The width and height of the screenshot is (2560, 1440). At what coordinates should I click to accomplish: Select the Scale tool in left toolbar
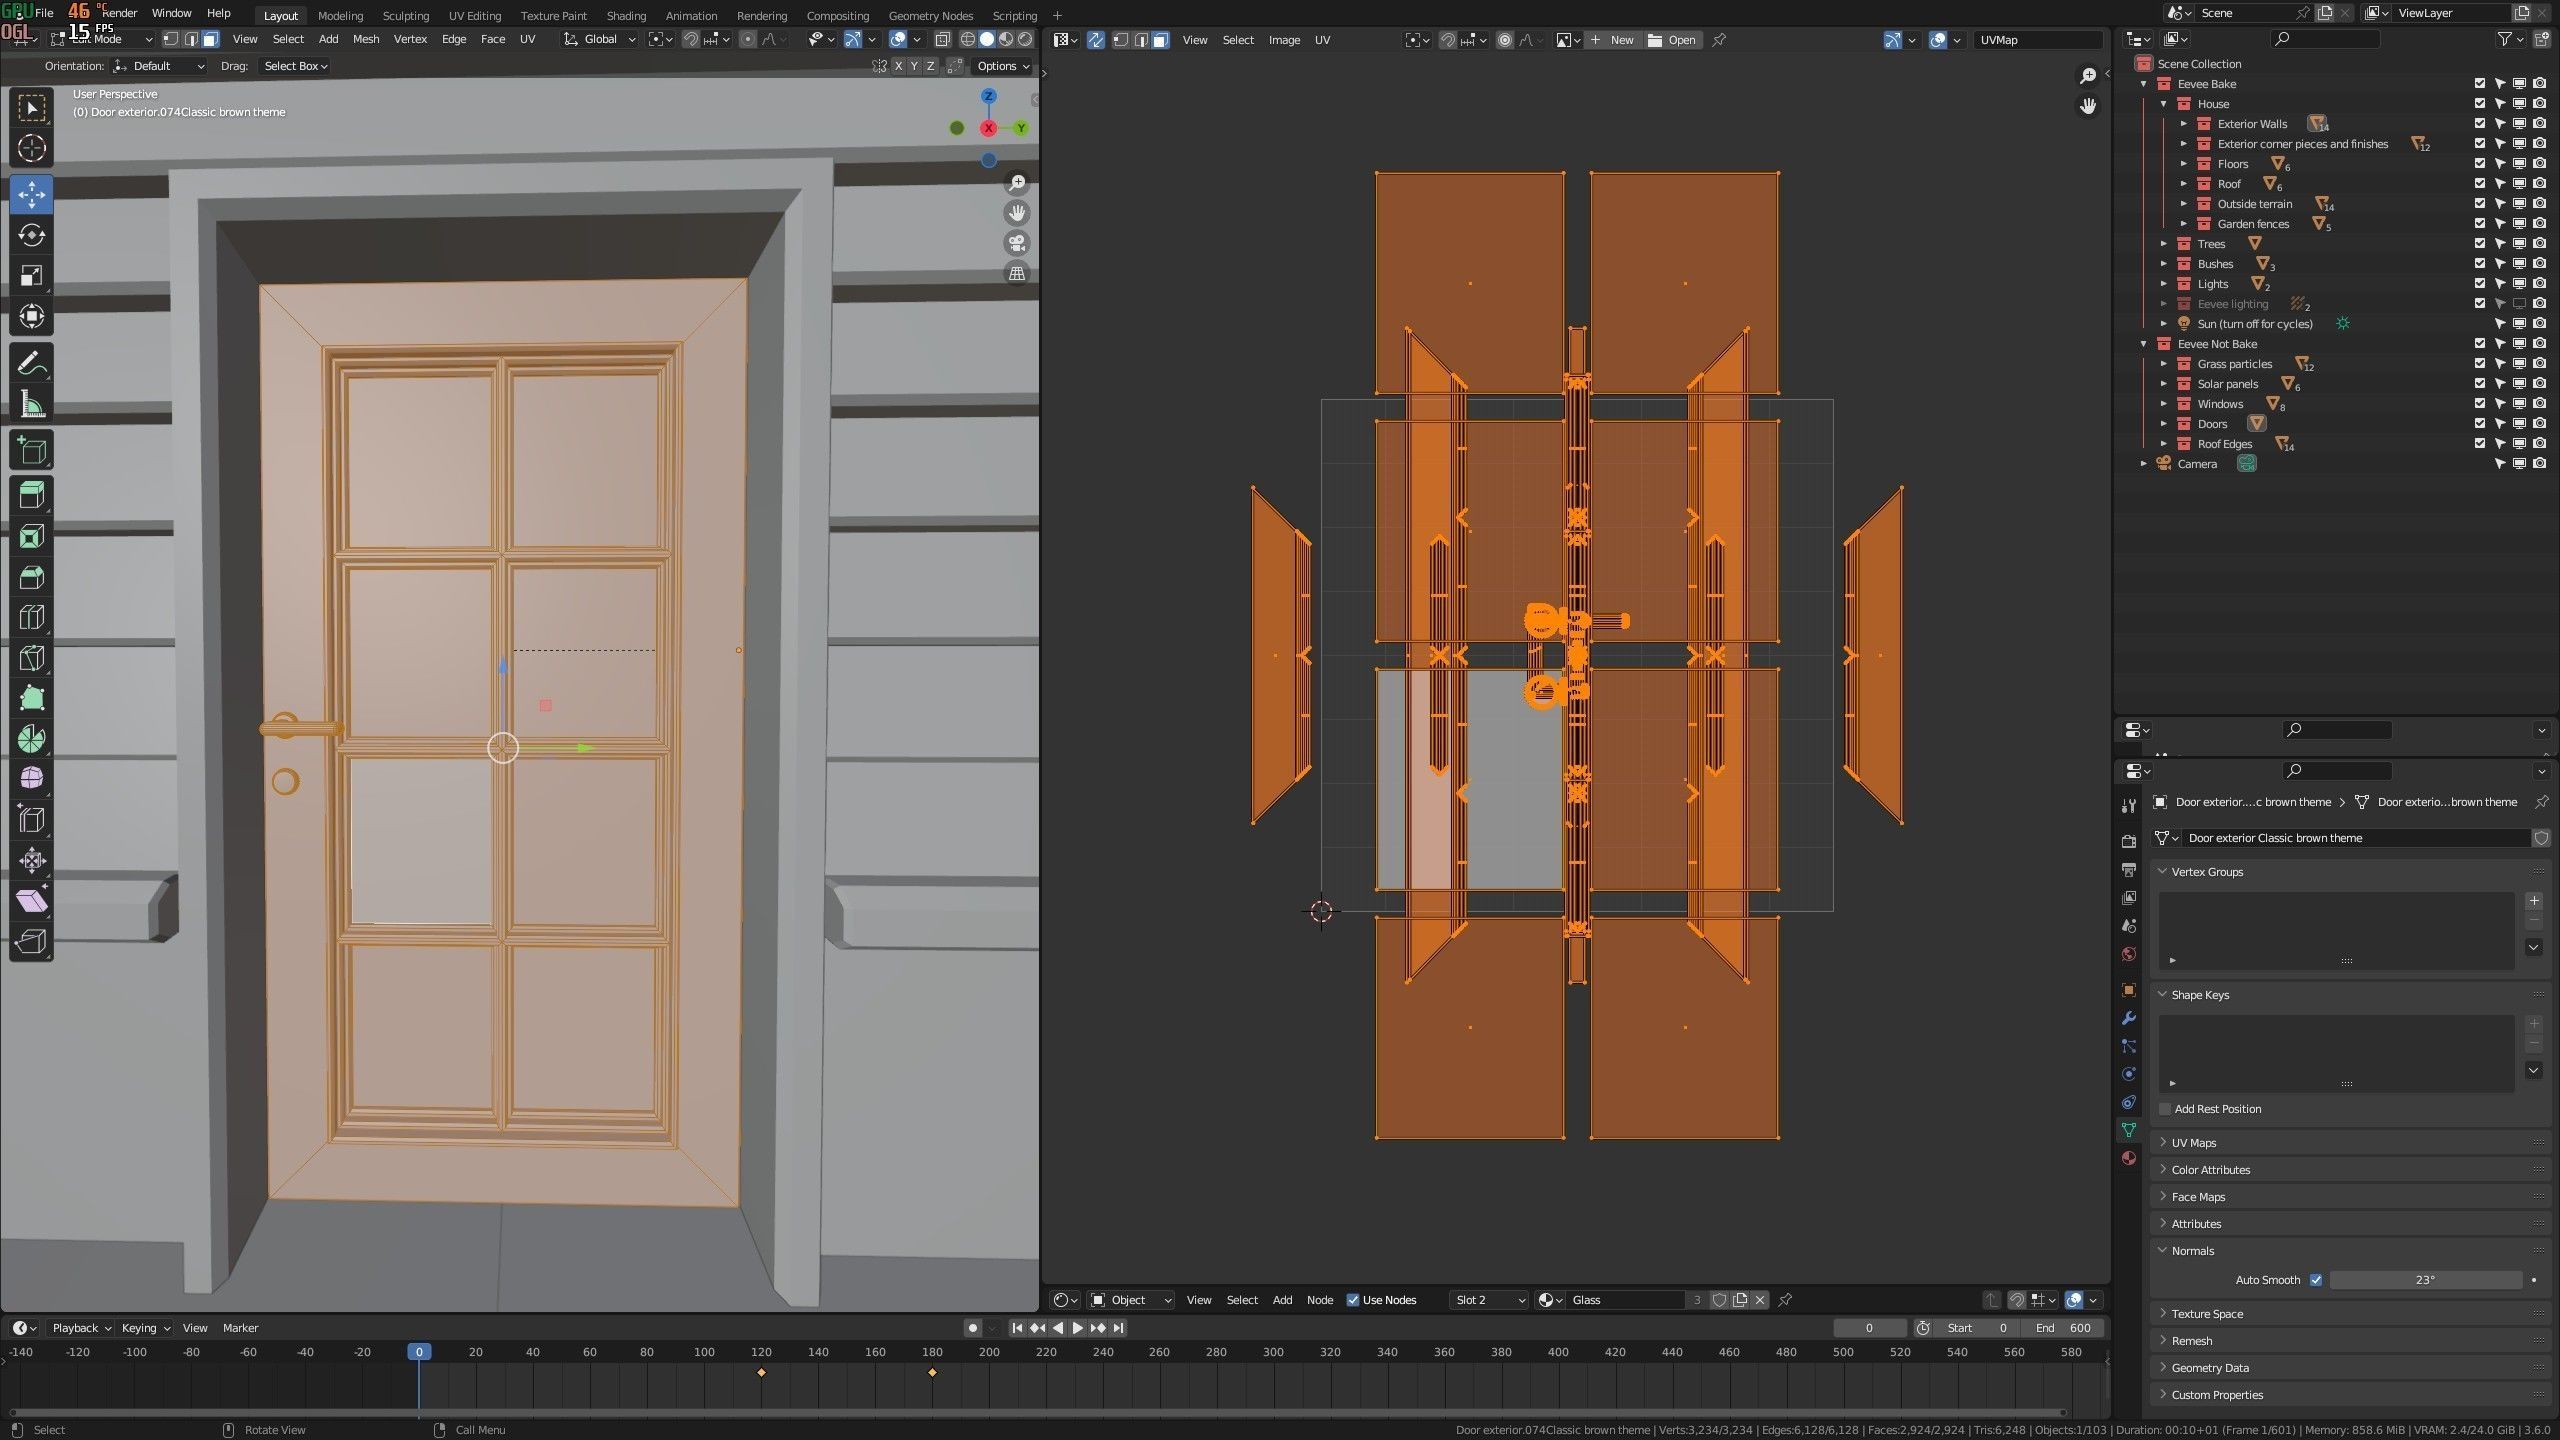pyautogui.click(x=31, y=276)
